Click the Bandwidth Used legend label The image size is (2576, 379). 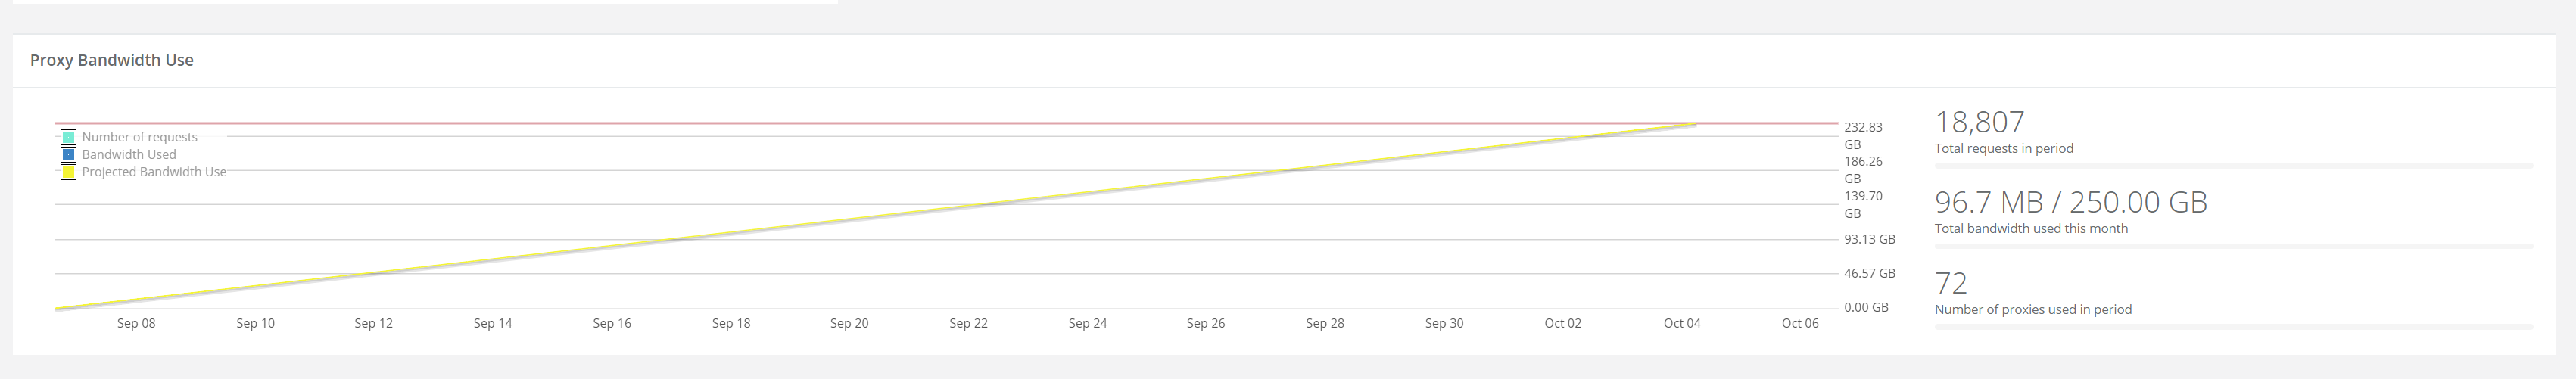(129, 155)
